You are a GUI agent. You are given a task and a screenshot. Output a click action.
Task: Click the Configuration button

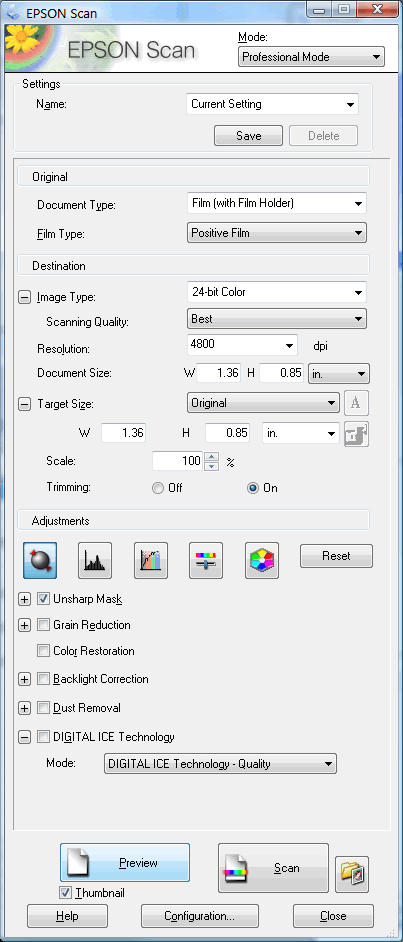click(200, 916)
